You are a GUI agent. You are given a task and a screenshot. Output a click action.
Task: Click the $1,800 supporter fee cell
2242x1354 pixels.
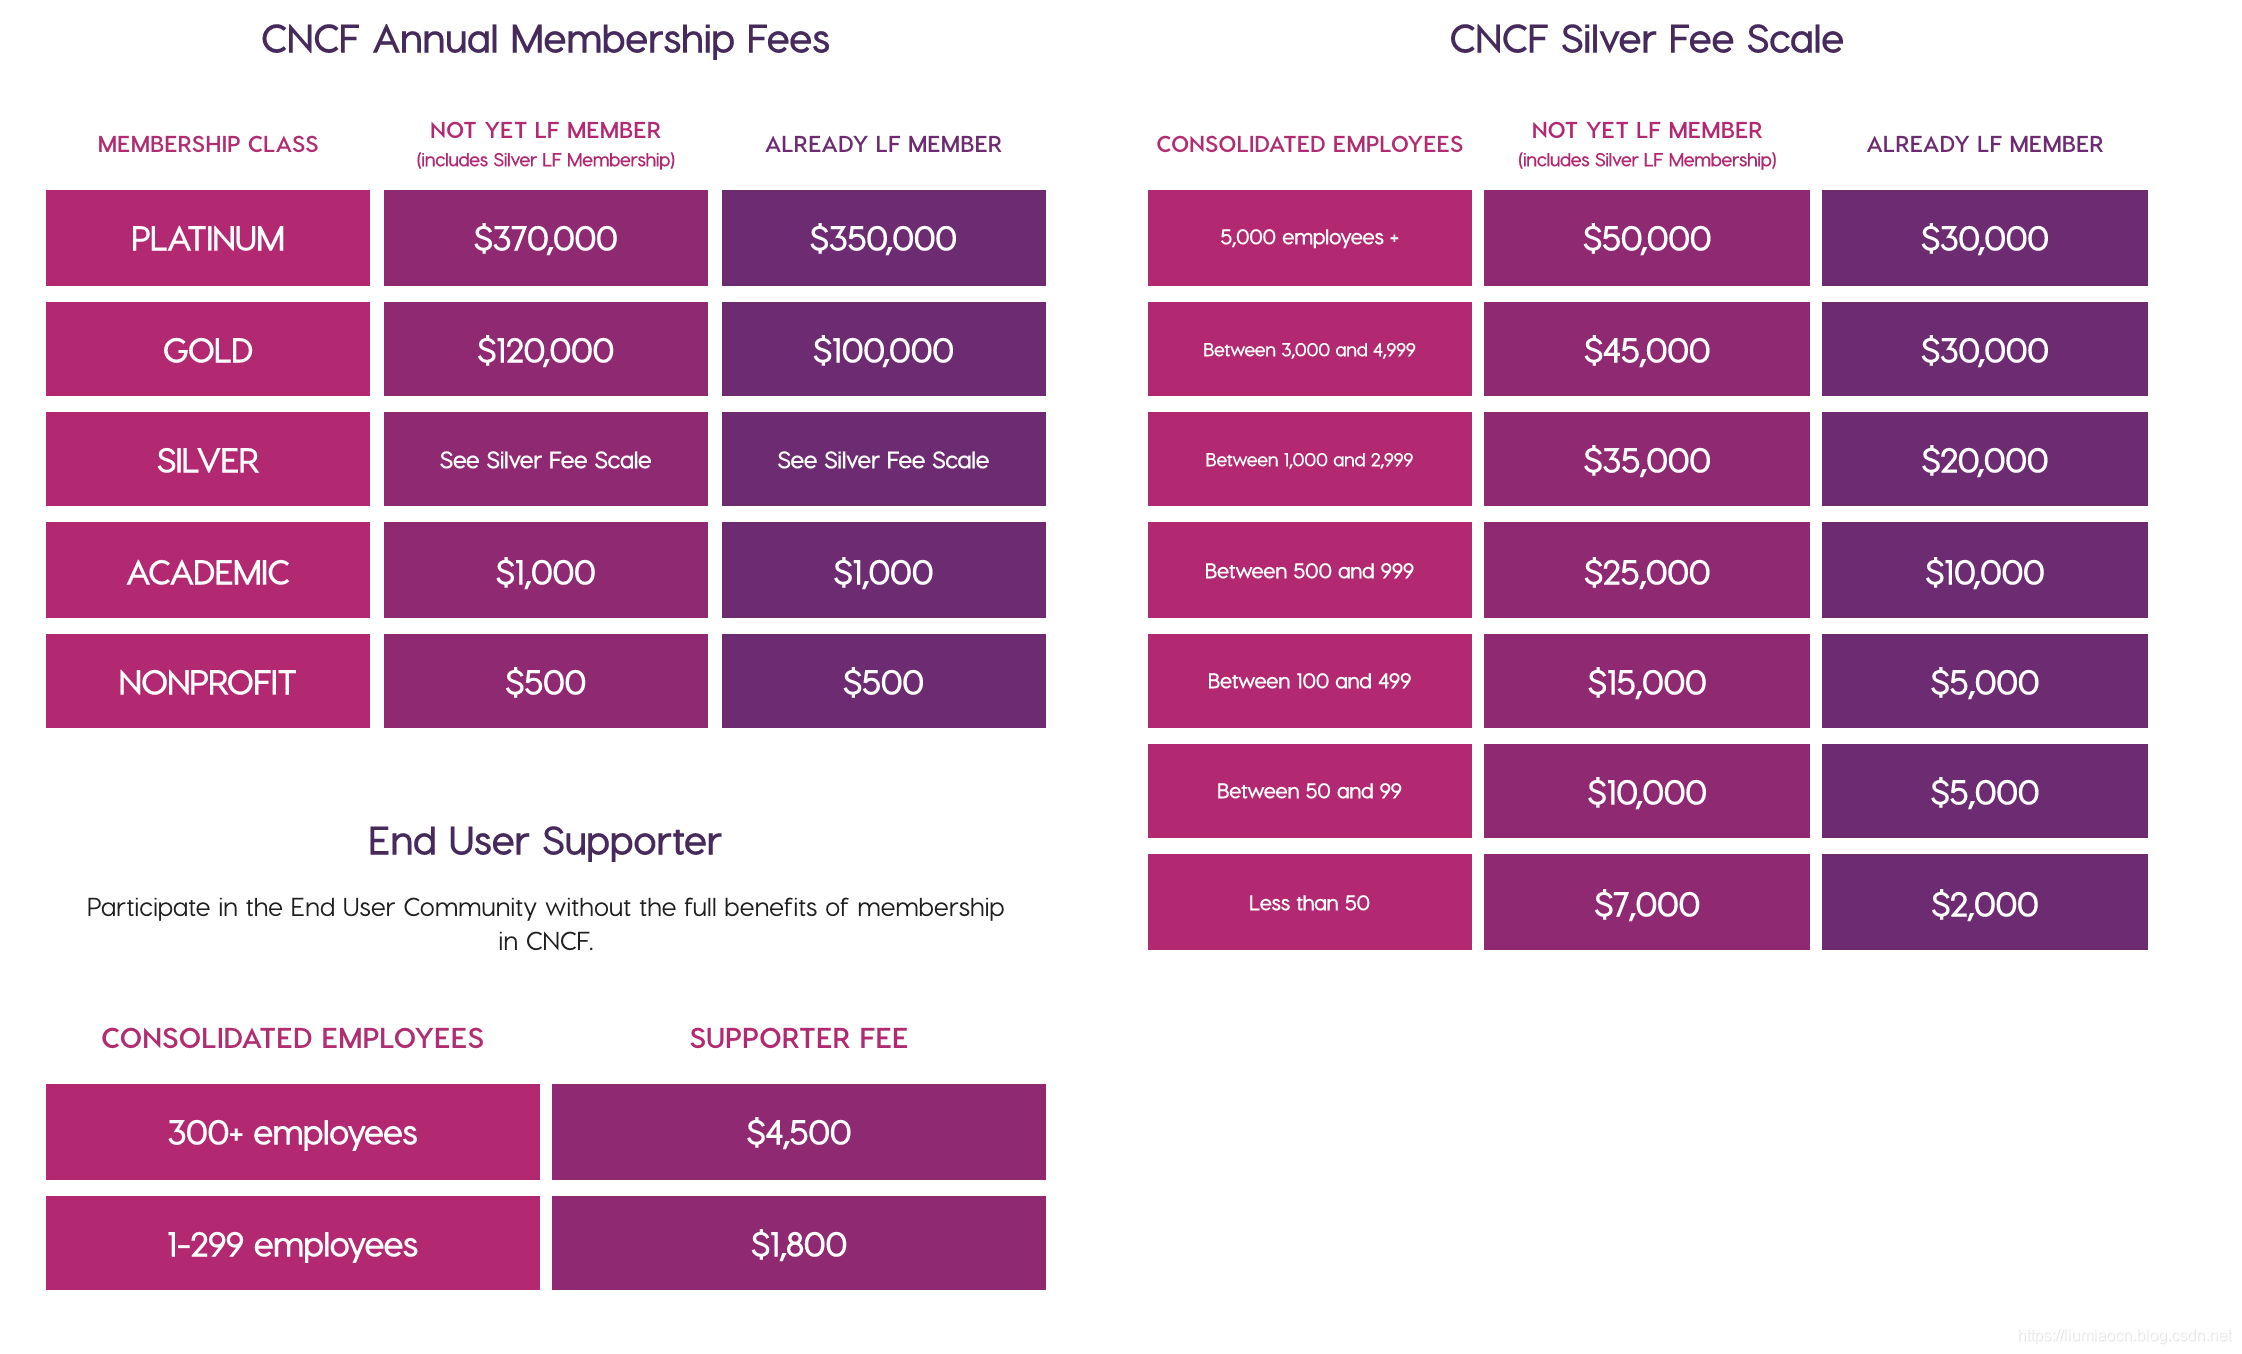798,1243
